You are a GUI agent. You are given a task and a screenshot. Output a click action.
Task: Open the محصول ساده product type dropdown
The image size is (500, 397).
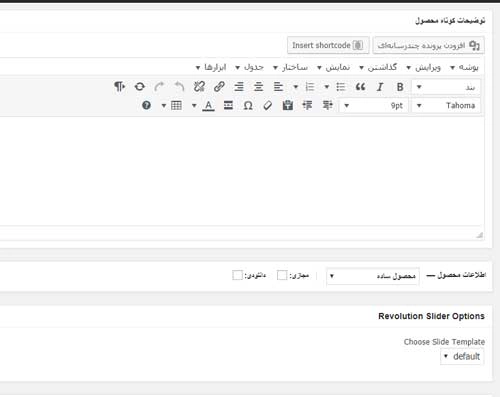(373, 276)
